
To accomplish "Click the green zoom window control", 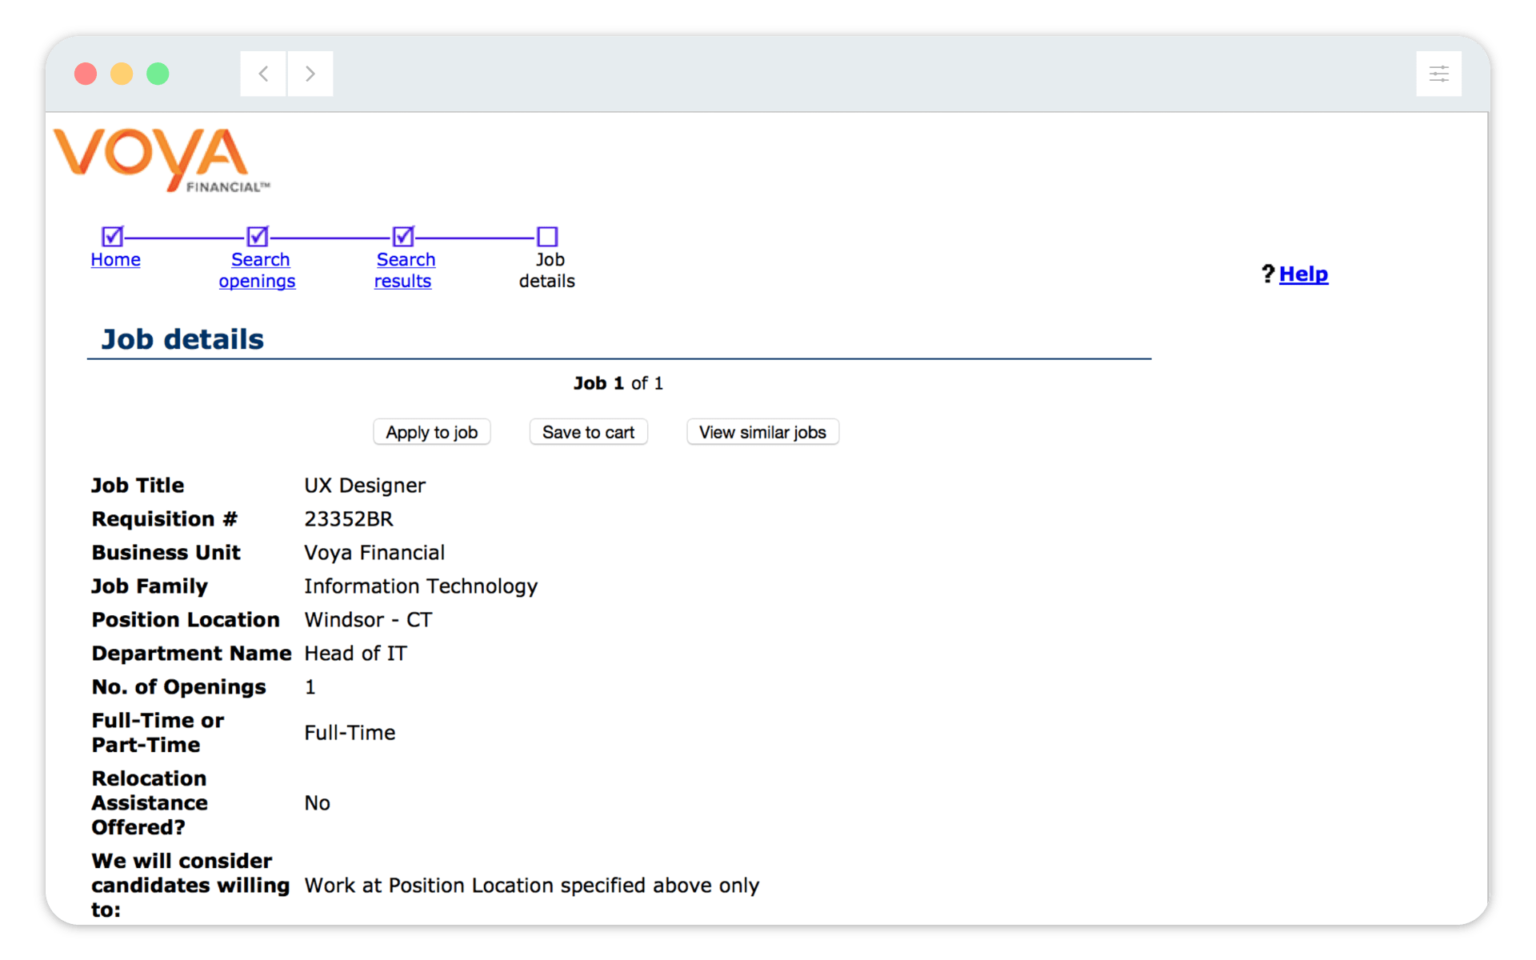I will click(158, 73).
